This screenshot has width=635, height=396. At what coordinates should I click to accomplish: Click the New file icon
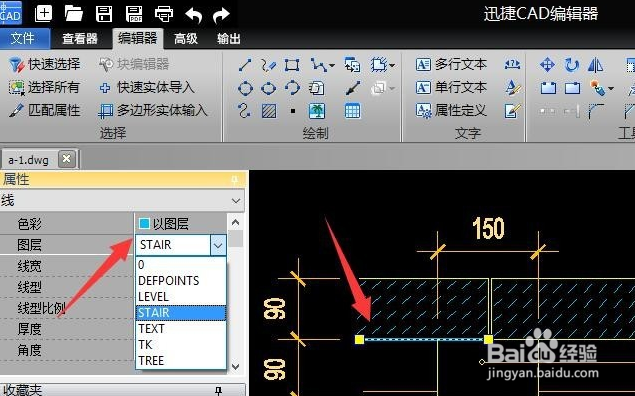tap(43, 14)
